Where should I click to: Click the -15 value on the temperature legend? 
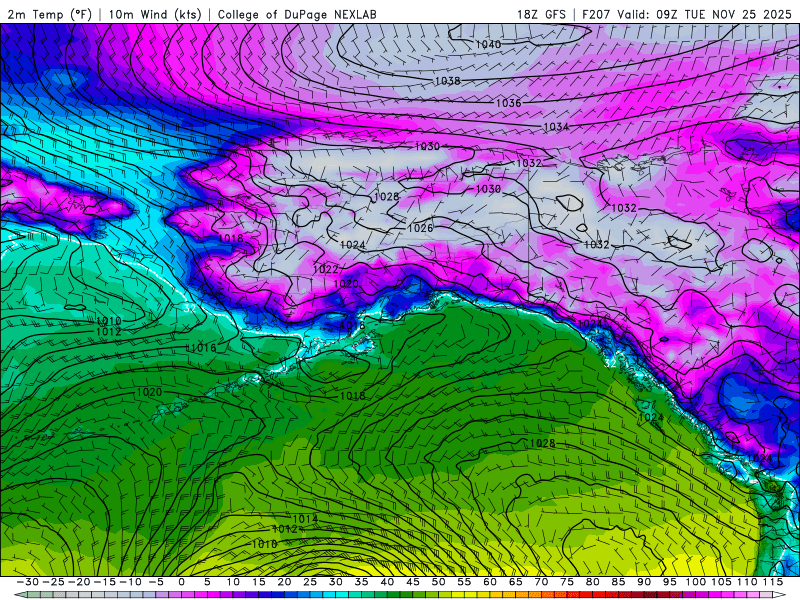click(x=105, y=582)
